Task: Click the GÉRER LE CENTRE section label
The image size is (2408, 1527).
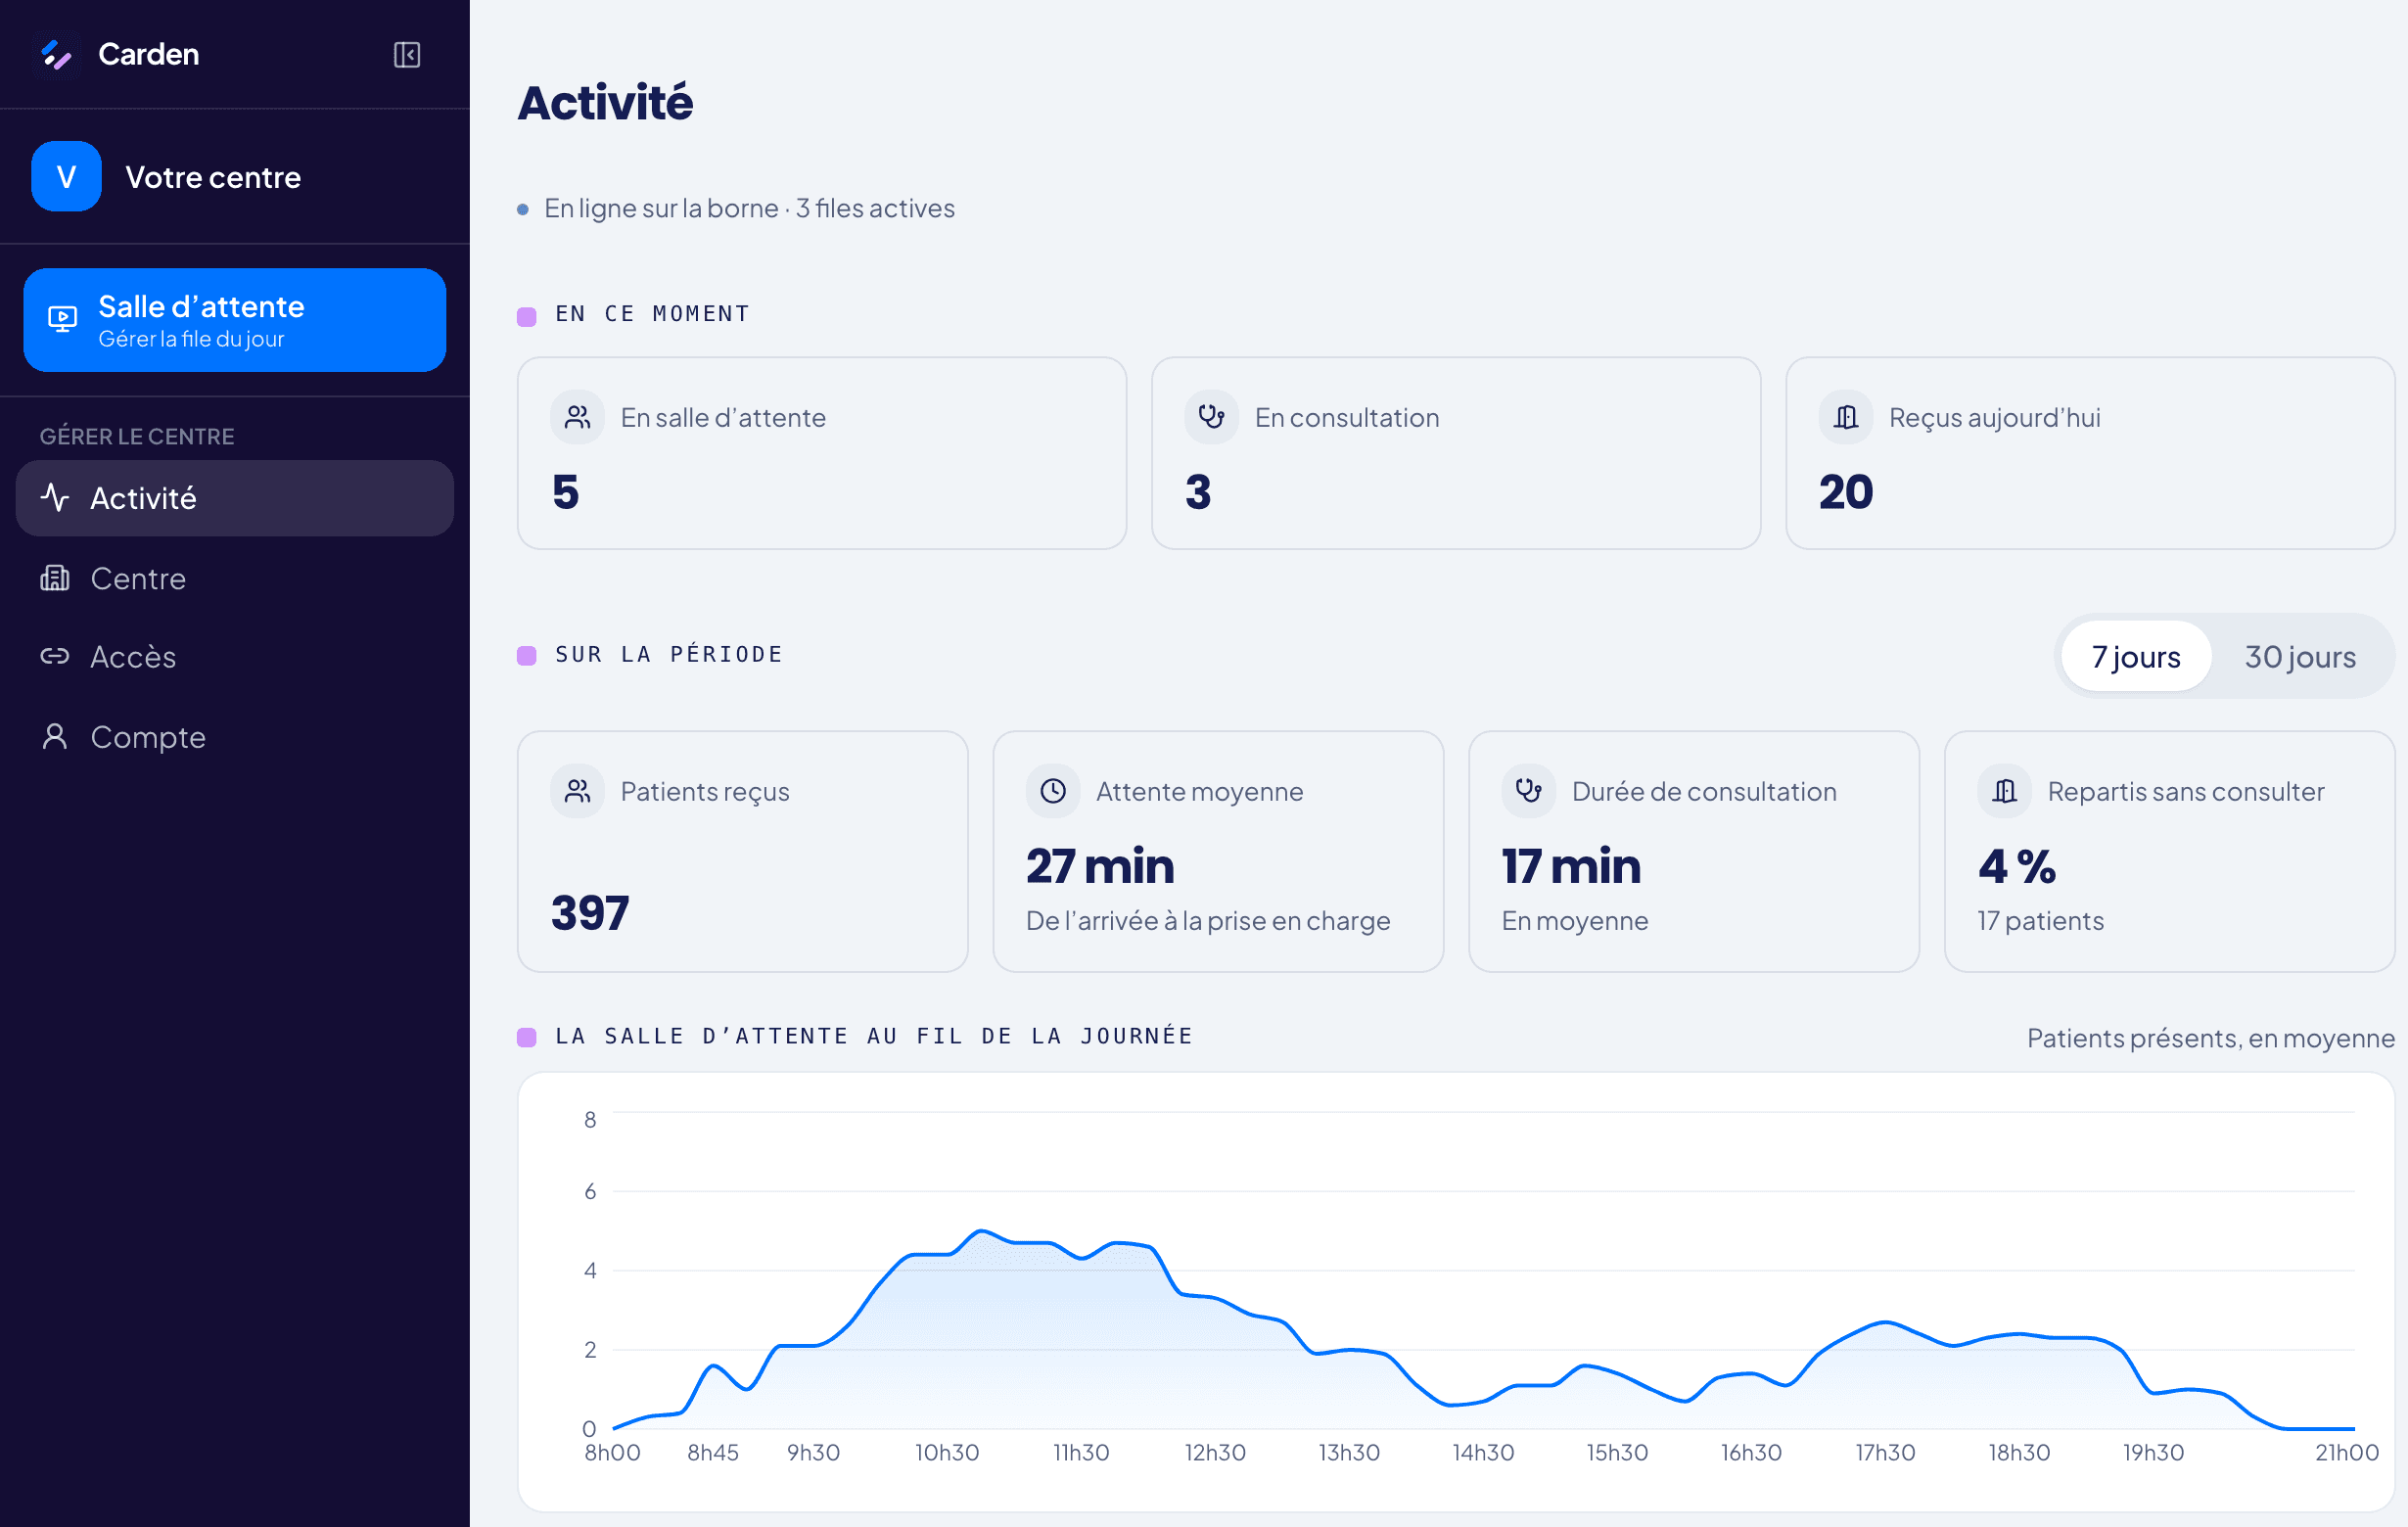Action: point(137,436)
